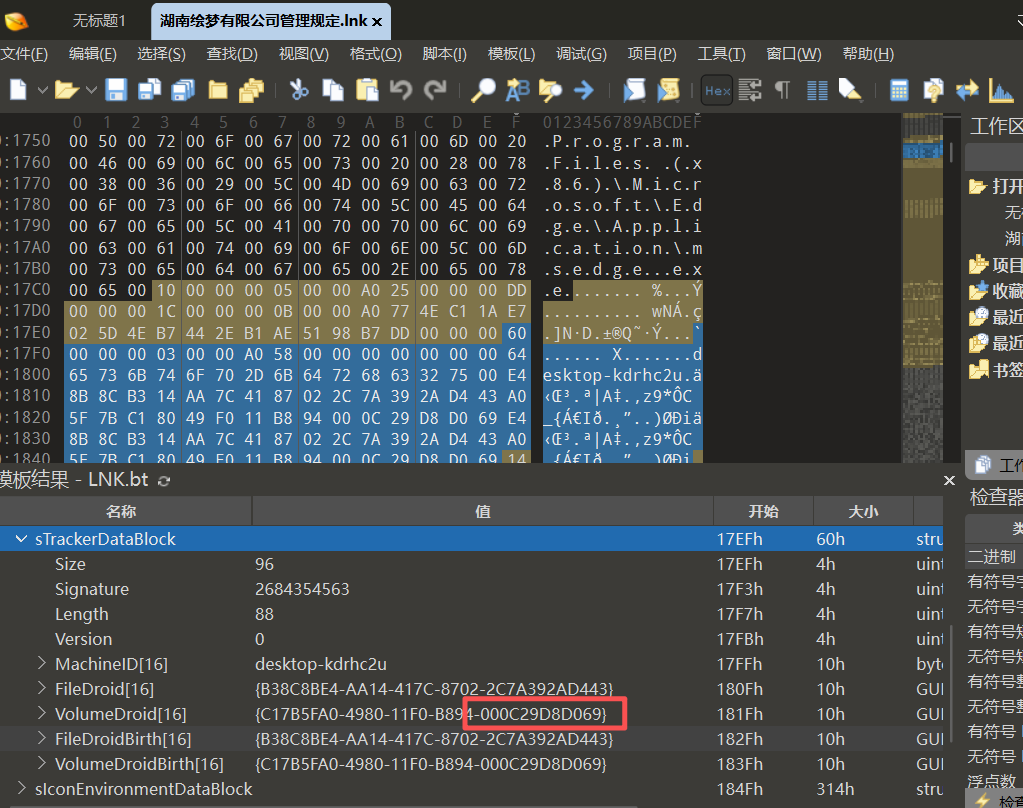Click the value desktop-kdrhc2u
The image size is (1023, 808).
click(321, 664)
